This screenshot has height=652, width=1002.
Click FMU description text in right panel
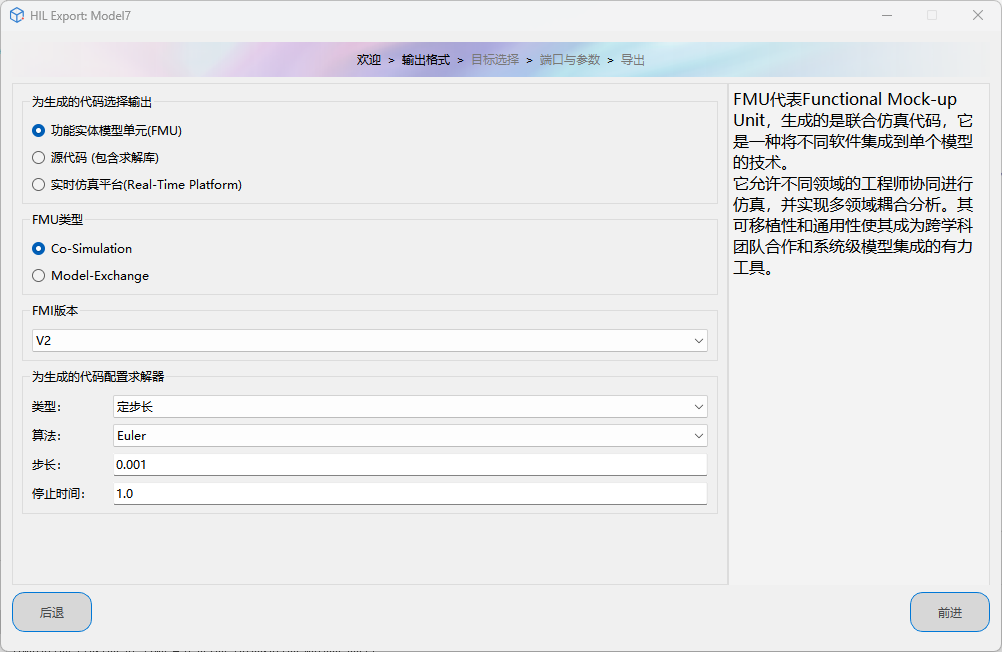pyautogui.click(x=853, y=183)
